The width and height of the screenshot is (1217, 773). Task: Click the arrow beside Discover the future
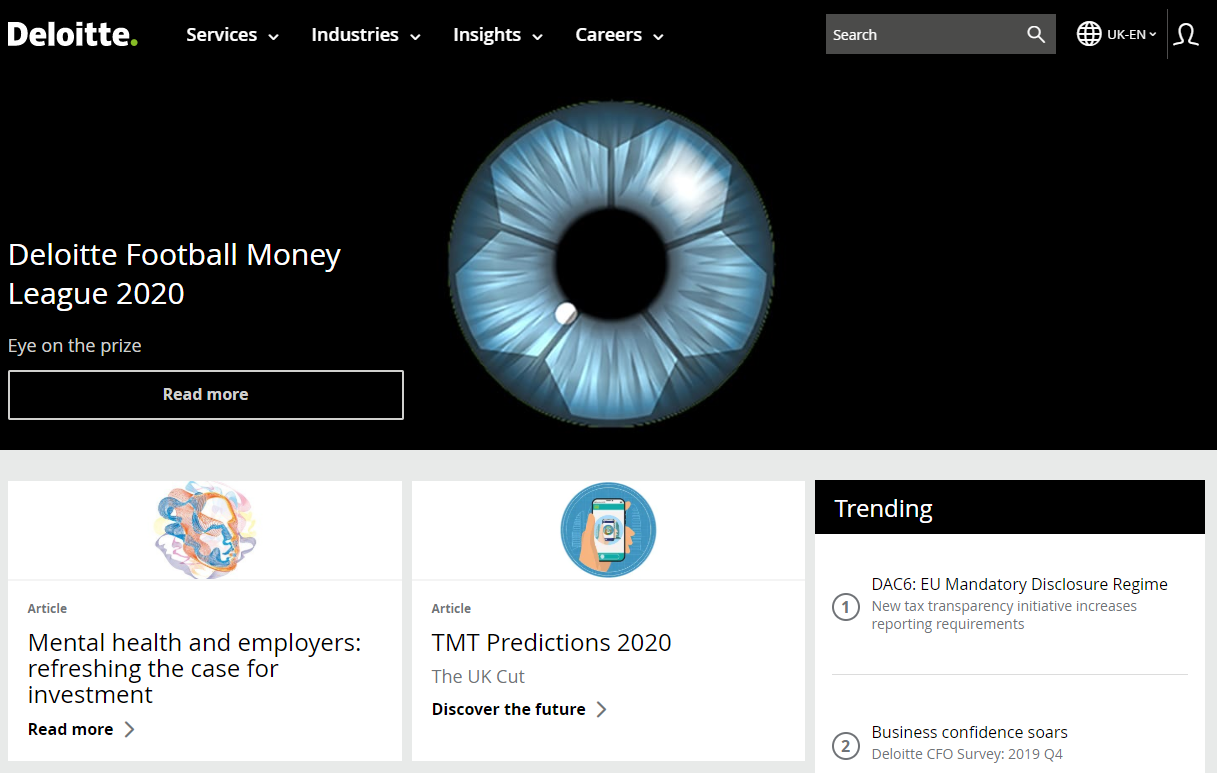click(601, 709)
